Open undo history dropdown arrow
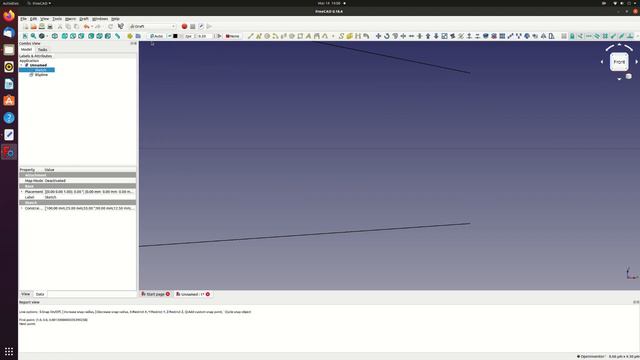This screenshot has height=360, width=640. [x=91, y=27]
